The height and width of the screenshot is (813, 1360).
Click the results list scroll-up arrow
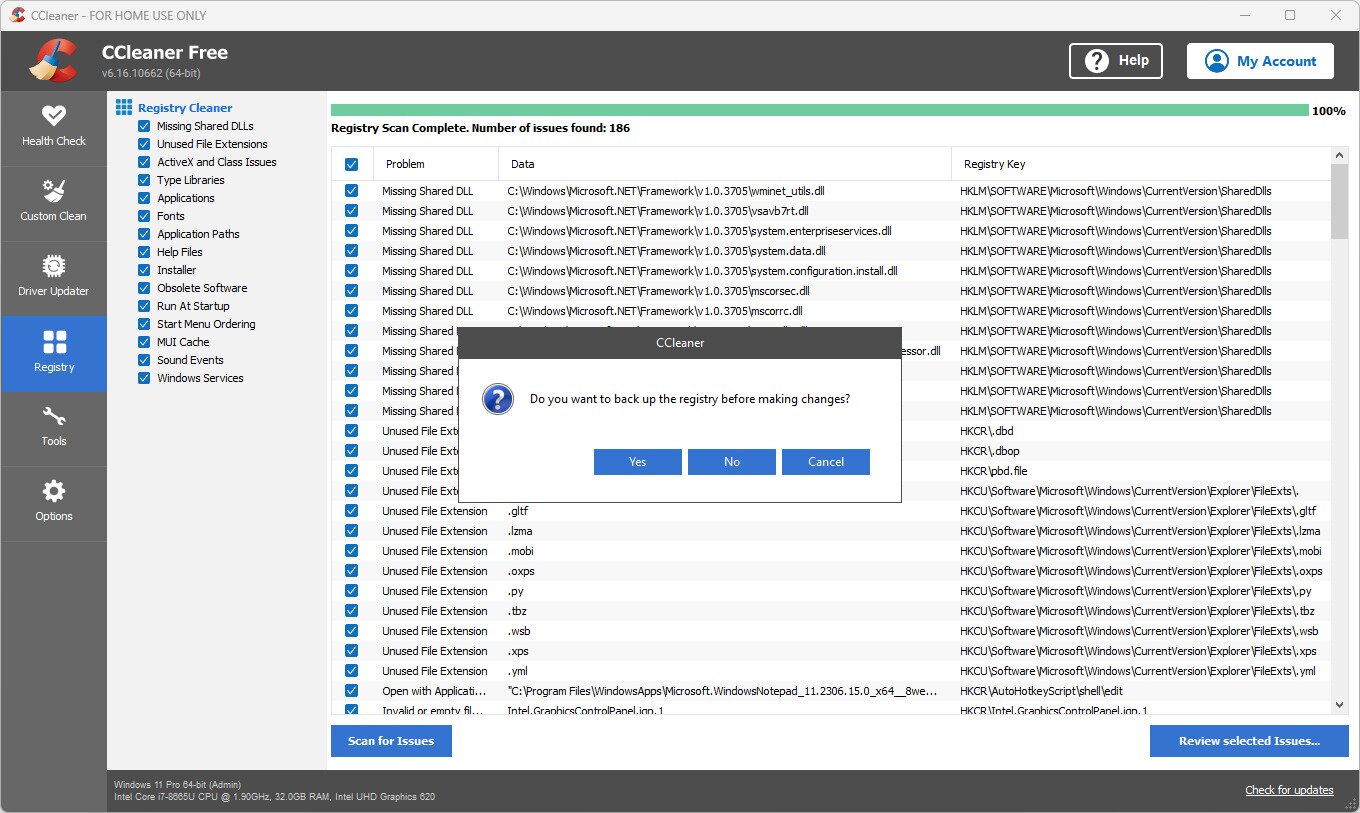[1341, 153]
